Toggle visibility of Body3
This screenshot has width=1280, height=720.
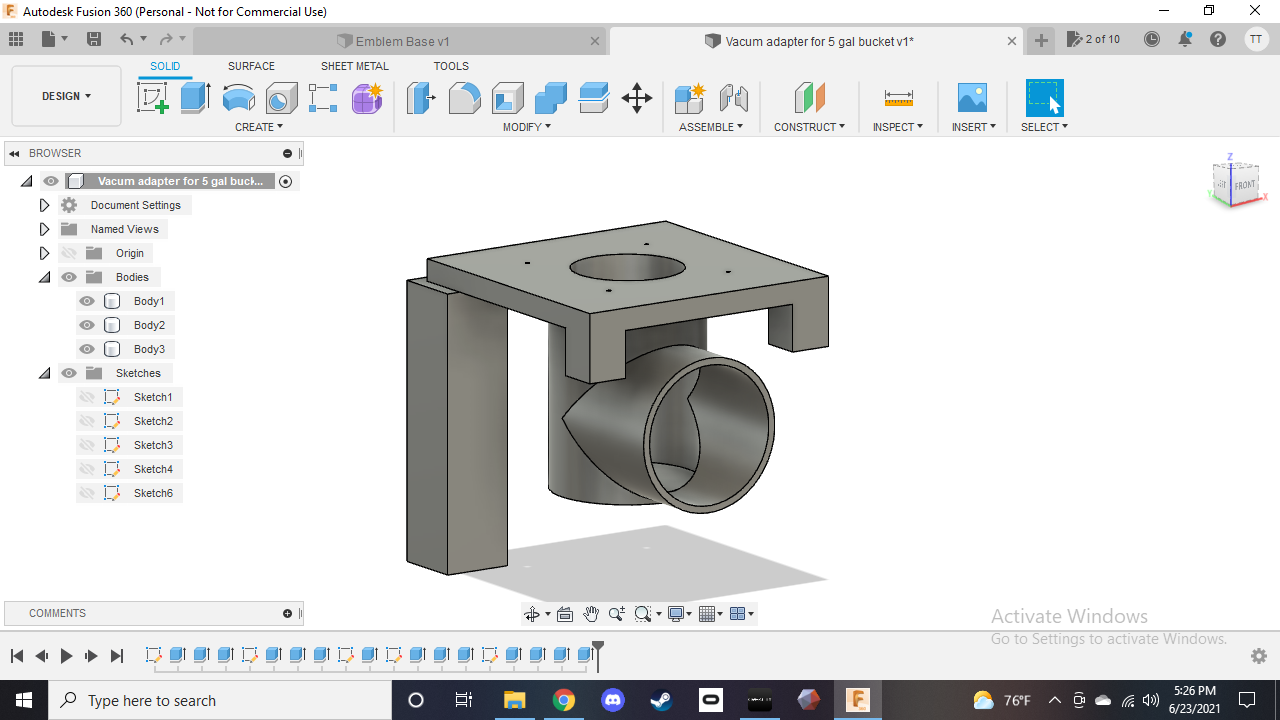point(87,349)
